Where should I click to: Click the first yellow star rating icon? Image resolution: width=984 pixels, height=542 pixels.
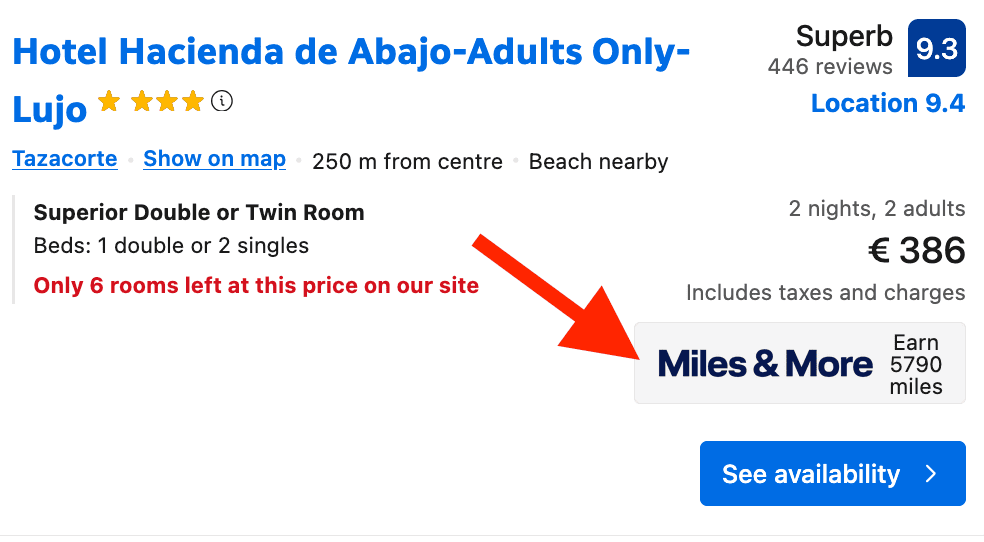109,101
